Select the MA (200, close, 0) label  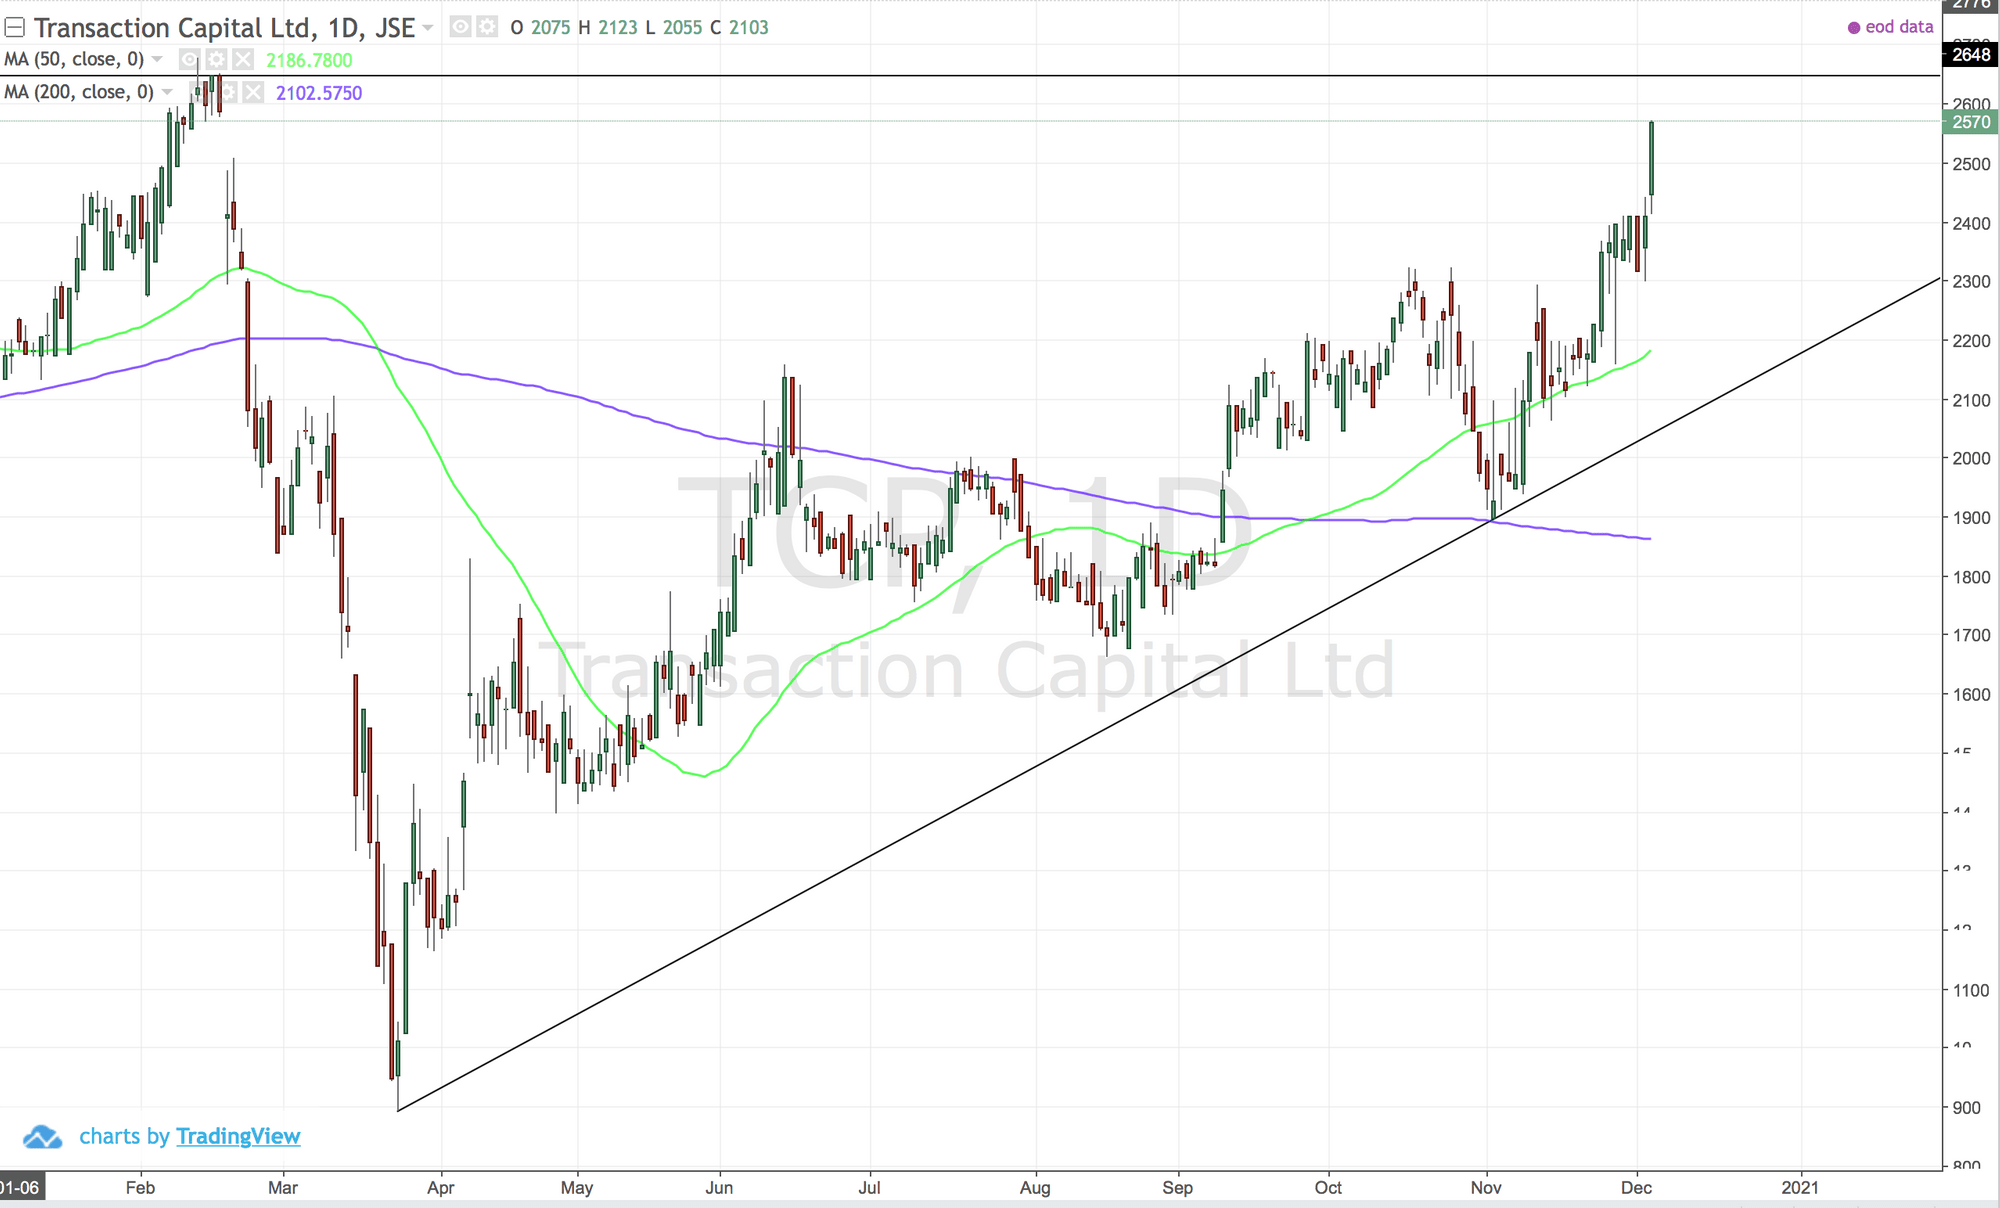tap(79, 93)
